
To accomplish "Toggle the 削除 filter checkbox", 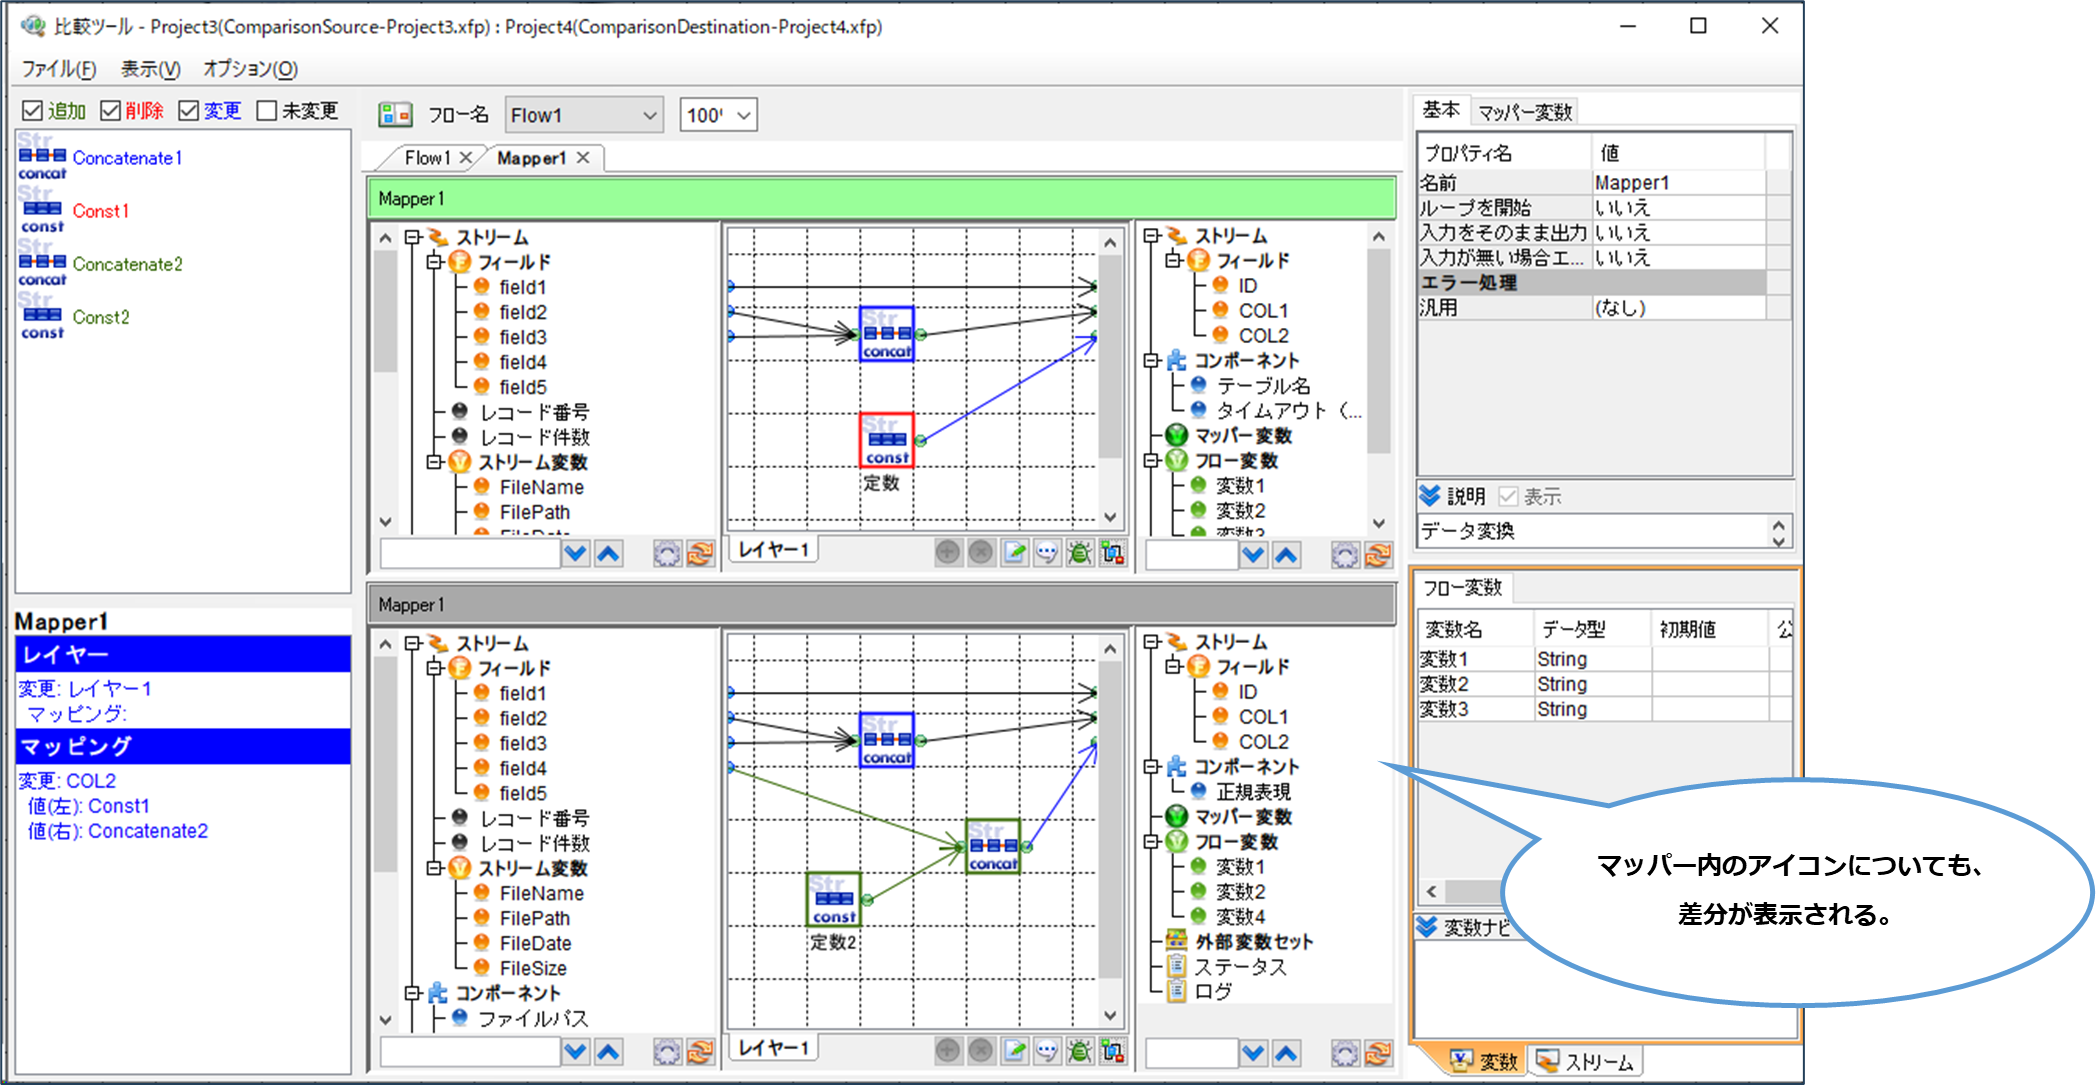I will pyautogui.click(x=111, y=111).
